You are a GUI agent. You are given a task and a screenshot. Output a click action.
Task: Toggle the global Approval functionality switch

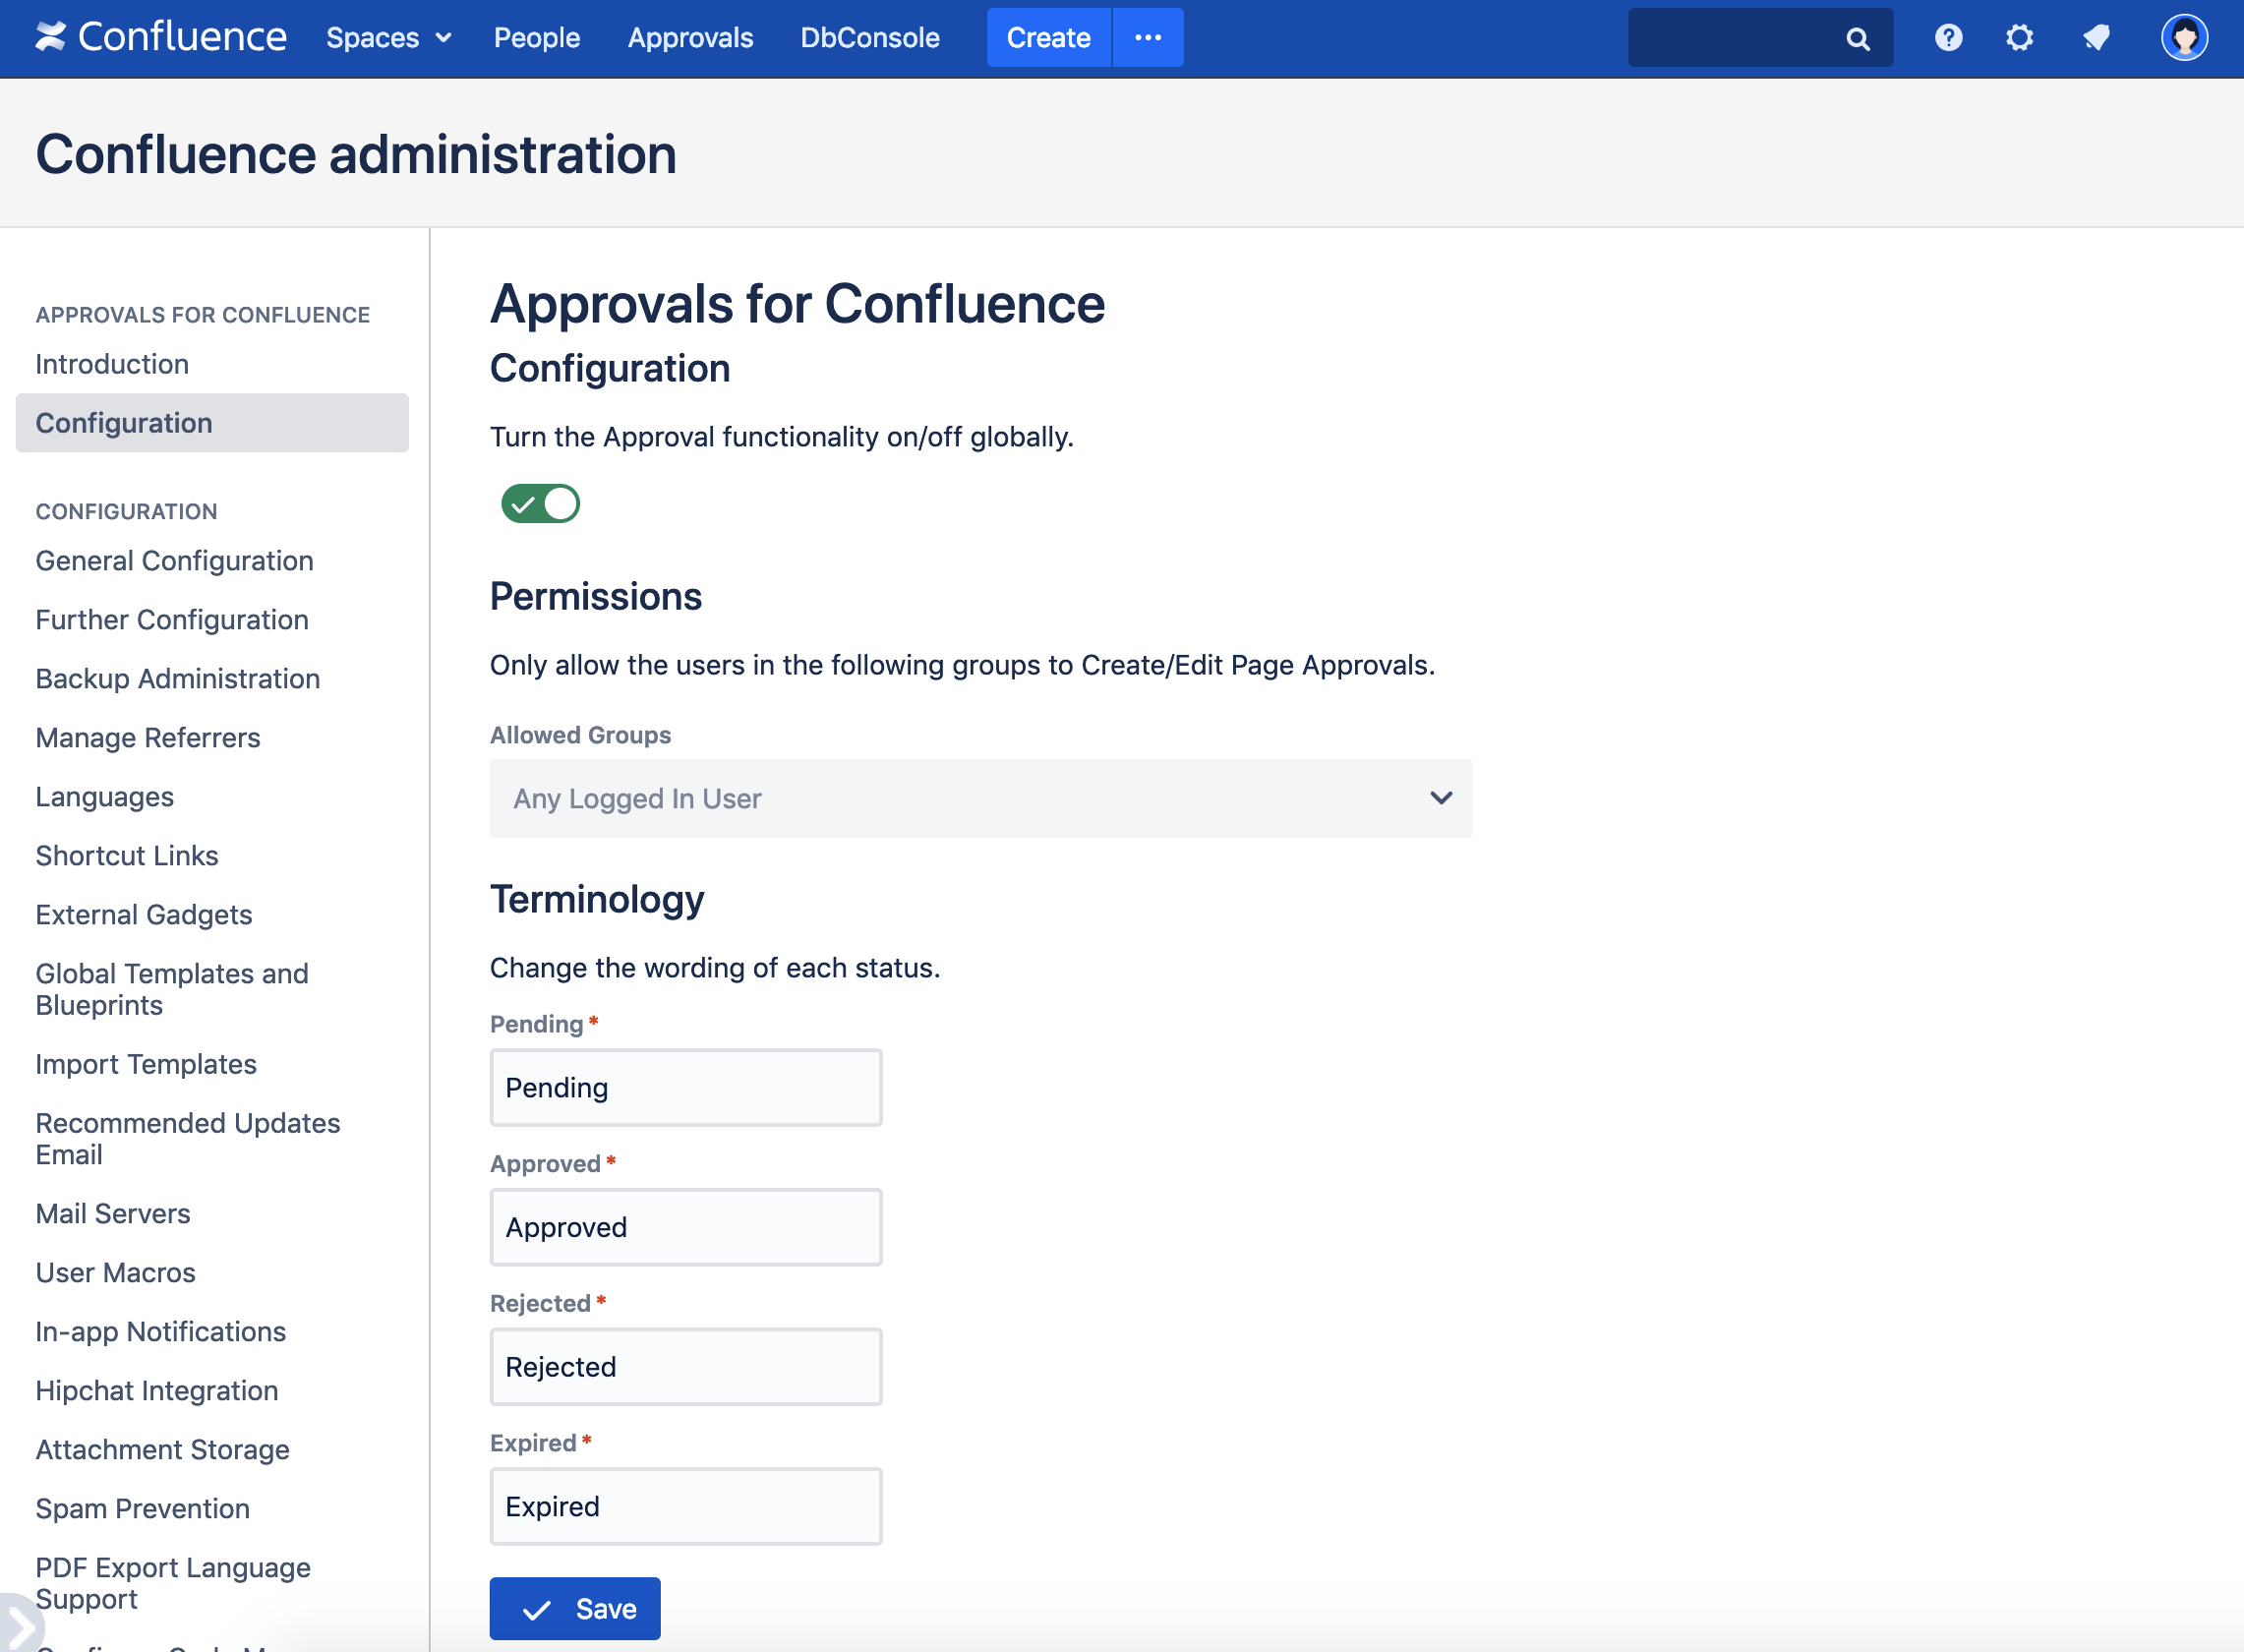(x=540, y=504)
